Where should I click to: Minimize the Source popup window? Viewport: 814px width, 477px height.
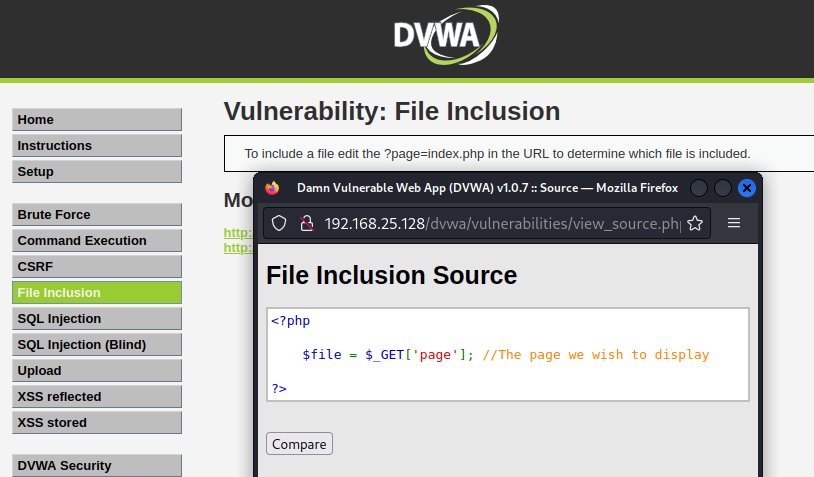click(x=699, y=188)
